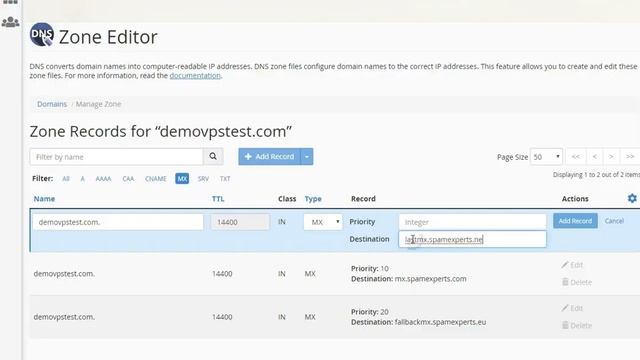Click the DNS Zone Editor logo icon
This screenshot has height=360, width=640.
coord(42,35)
